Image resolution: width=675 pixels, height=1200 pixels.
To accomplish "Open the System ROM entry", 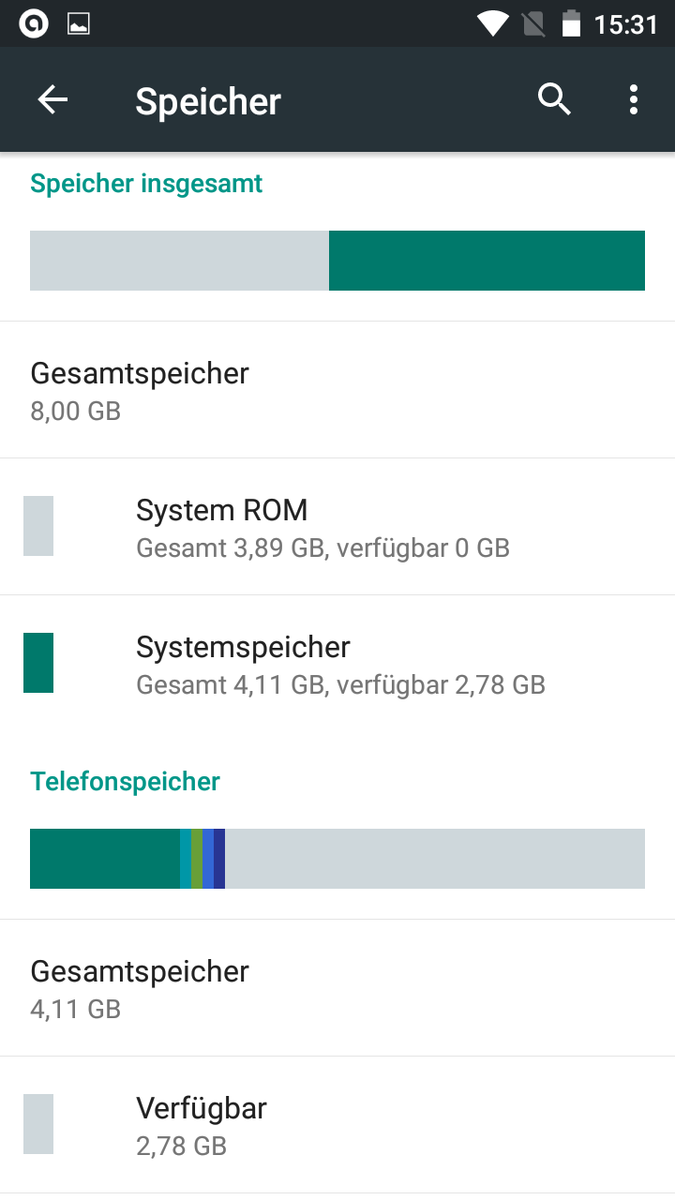I will pyautogui.click(x=322, y=527).
